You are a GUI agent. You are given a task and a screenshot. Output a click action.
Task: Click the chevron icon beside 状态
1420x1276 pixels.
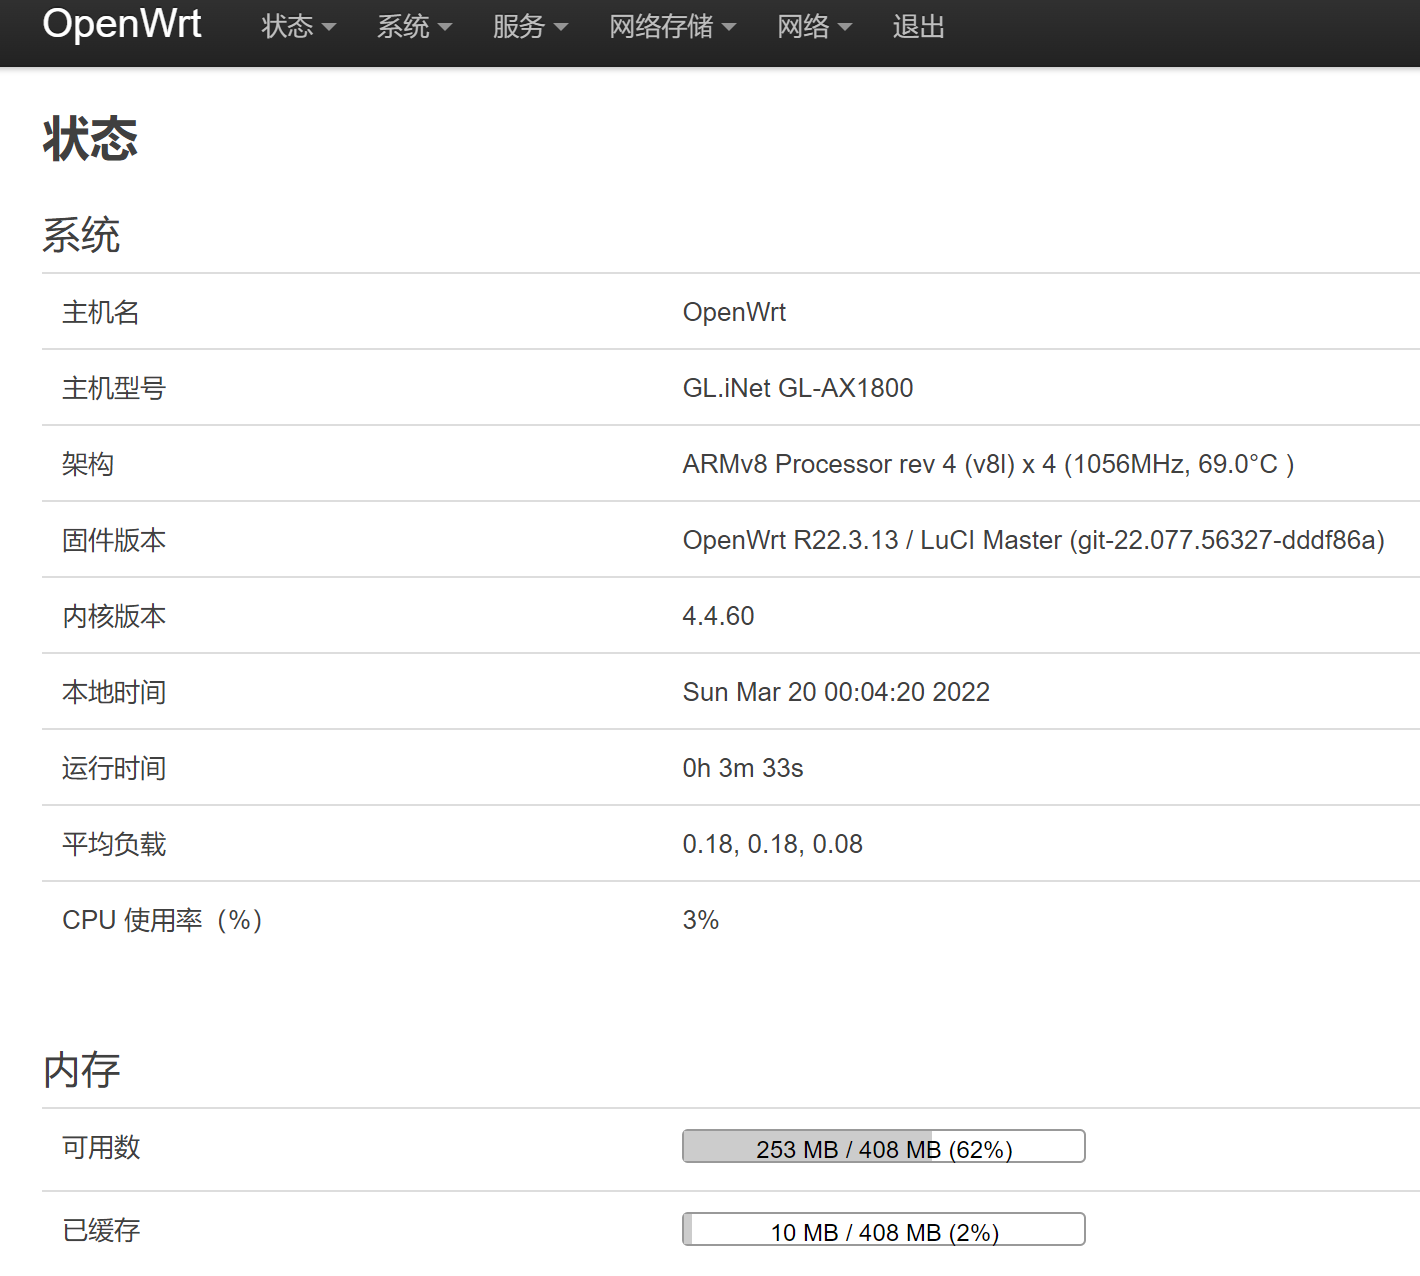330,29
